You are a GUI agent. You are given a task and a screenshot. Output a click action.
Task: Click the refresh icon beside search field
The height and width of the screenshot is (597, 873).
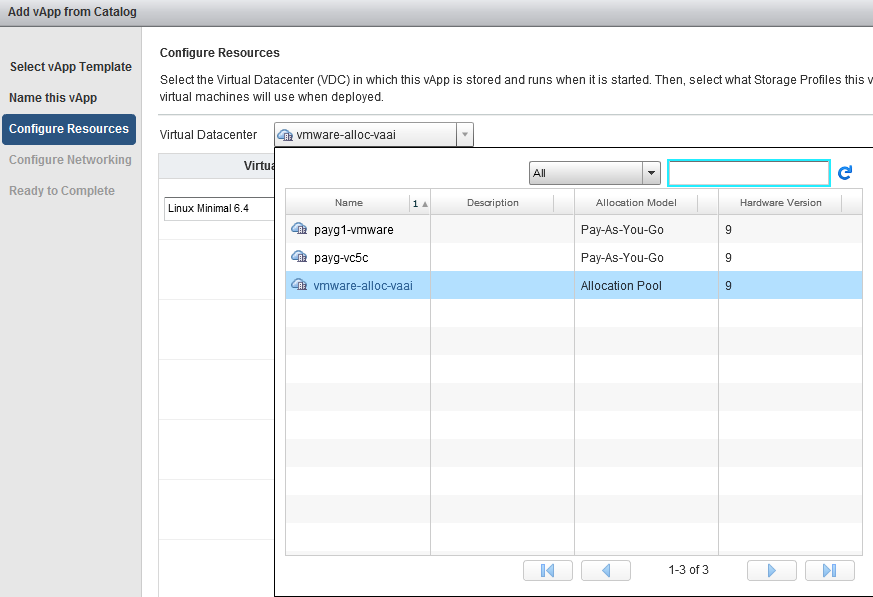pos(845,173)
